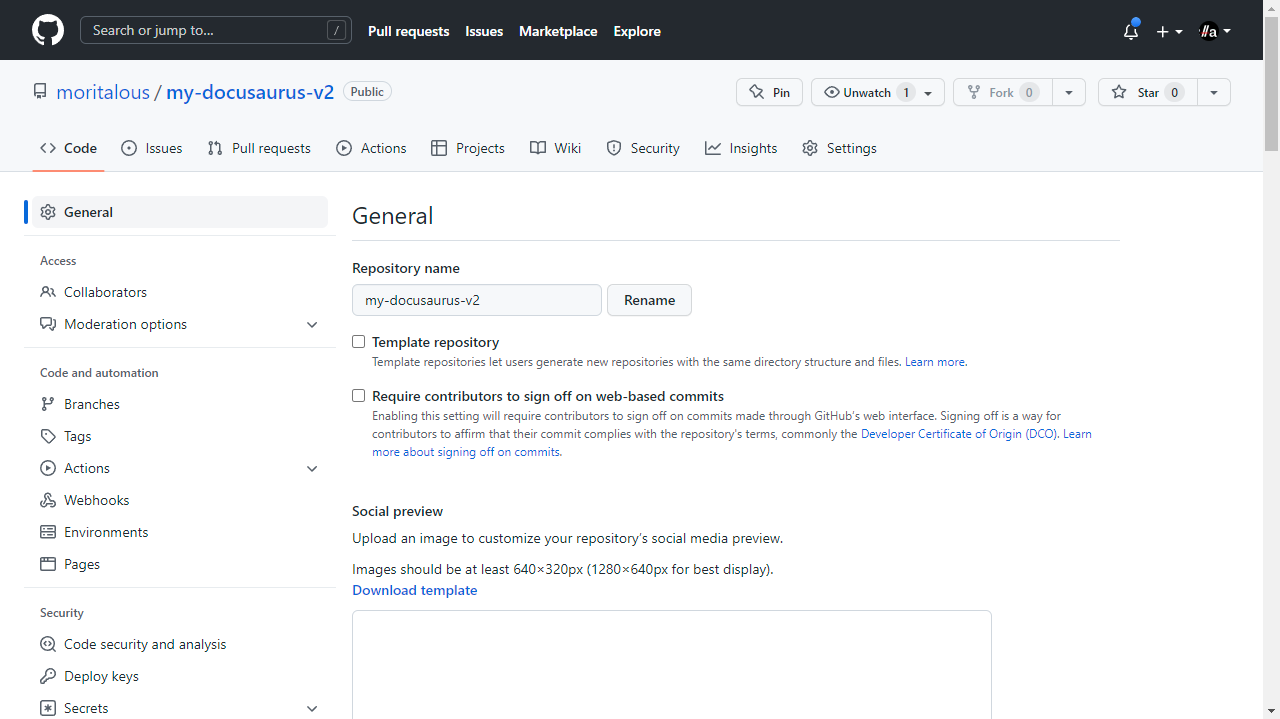
Task: Click the Pin repository button
Action: pyautogui.click(x=769, y=92)
